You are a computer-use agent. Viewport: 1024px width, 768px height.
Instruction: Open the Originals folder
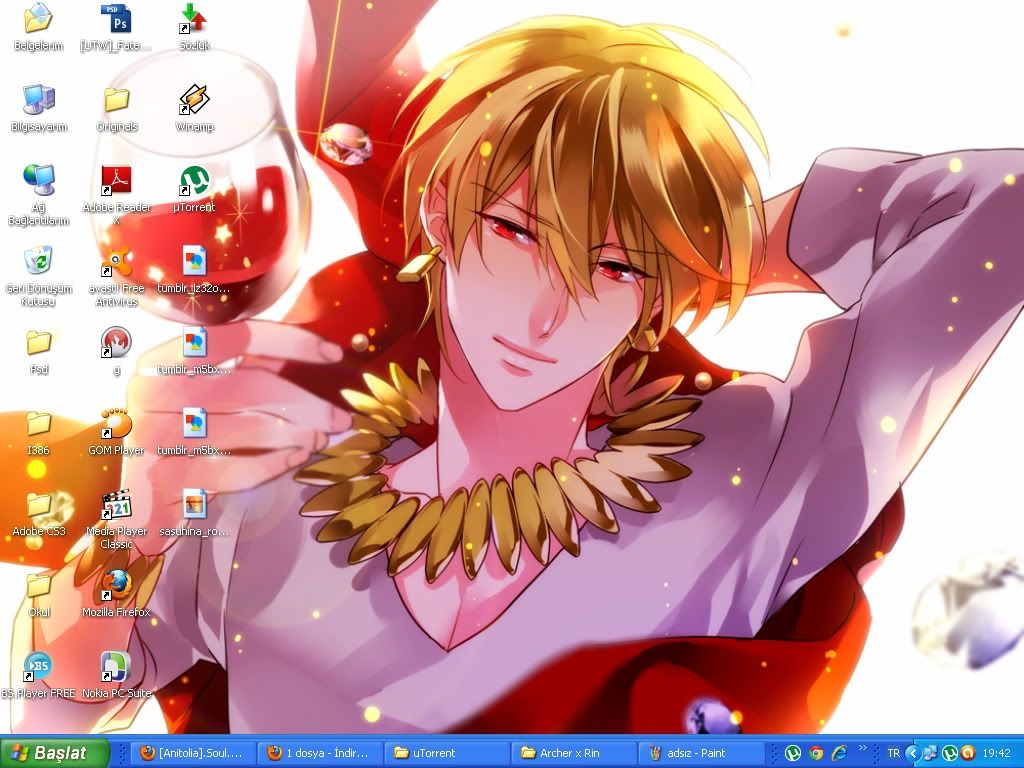coord(117,108)
